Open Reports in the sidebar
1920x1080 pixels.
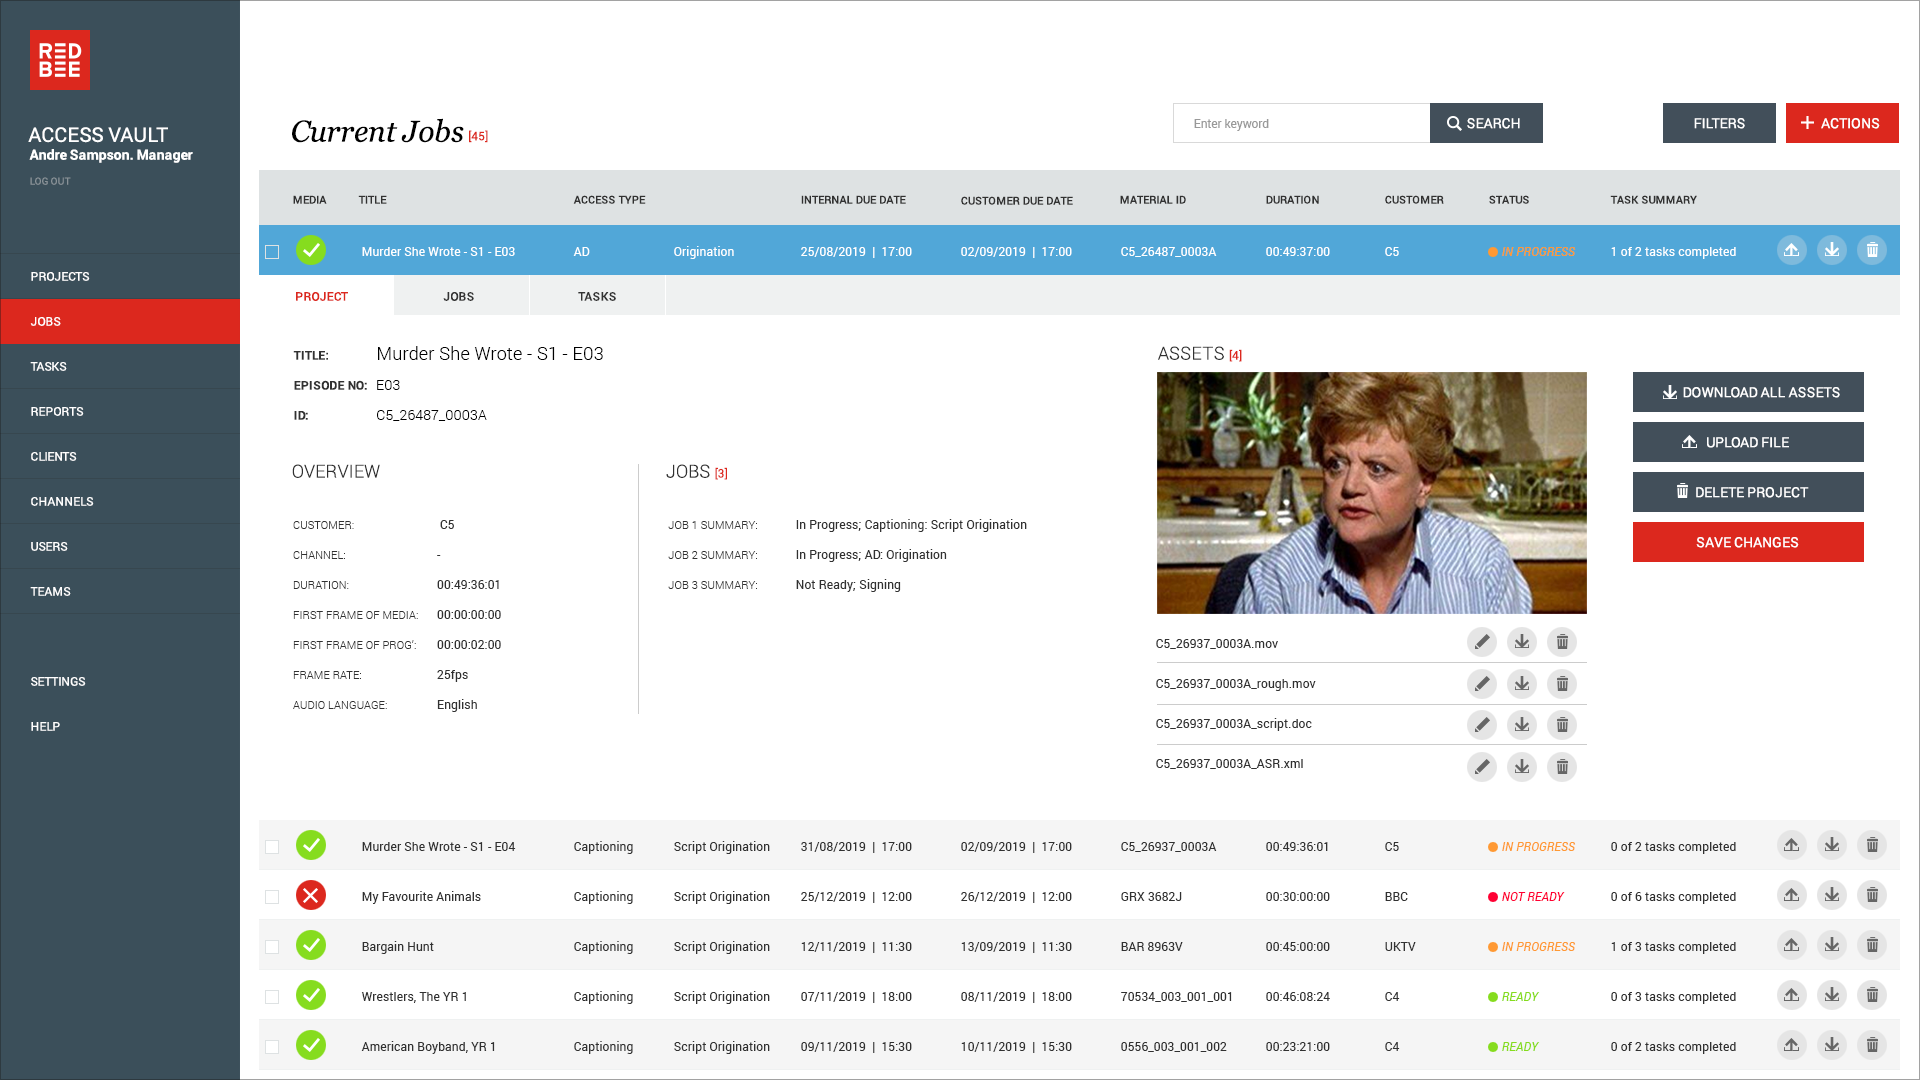(57, 411)
